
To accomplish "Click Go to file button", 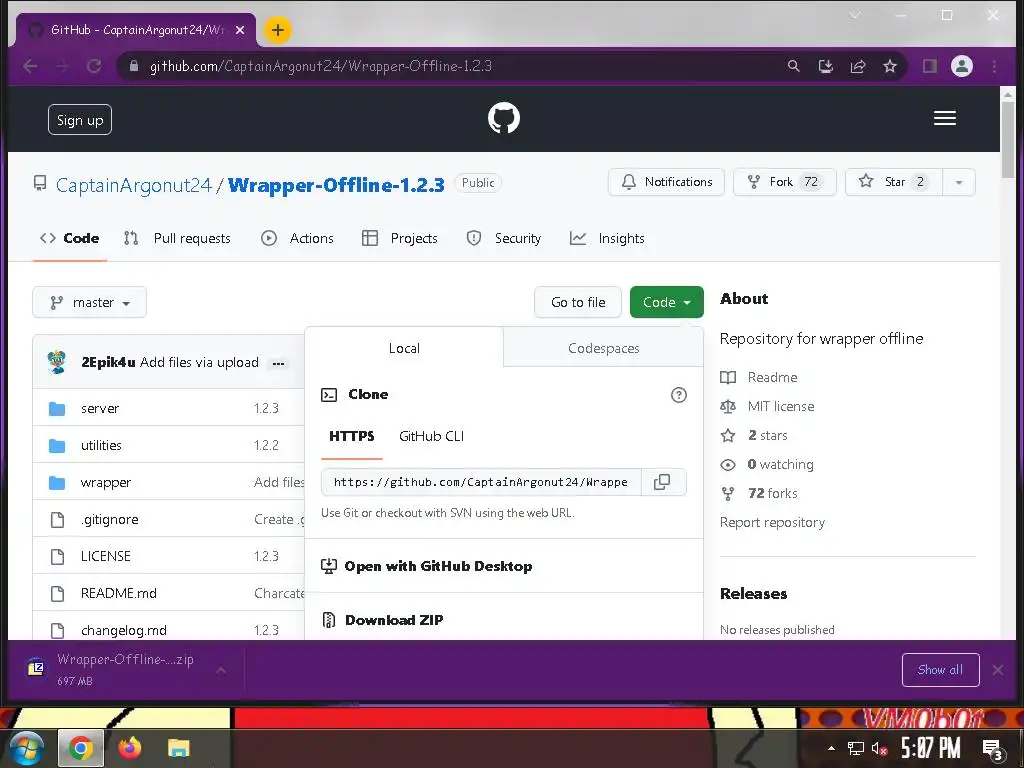I will pyautogui.click(x=578, y=302).
